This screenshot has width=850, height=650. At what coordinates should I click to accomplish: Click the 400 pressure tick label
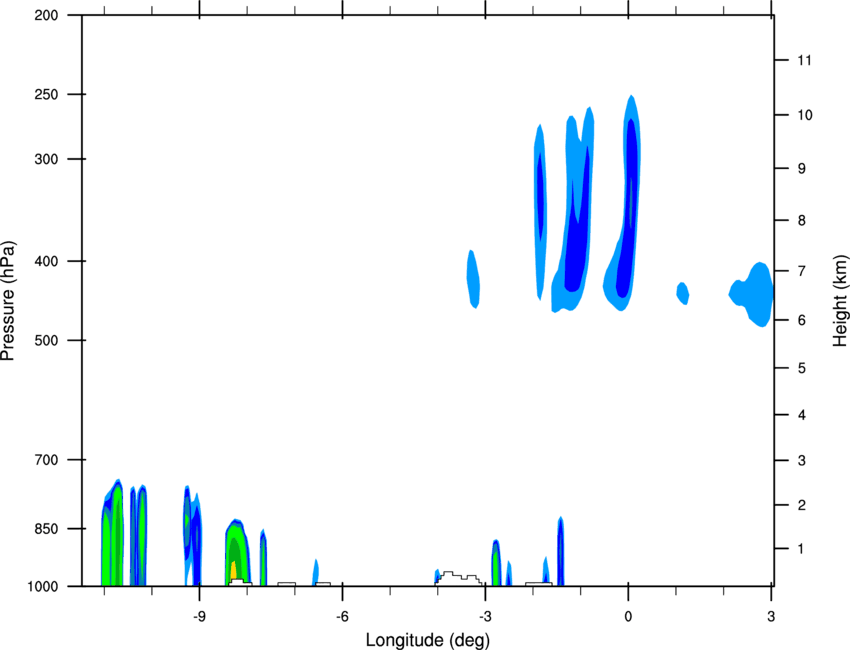click(x=46, y=261)
